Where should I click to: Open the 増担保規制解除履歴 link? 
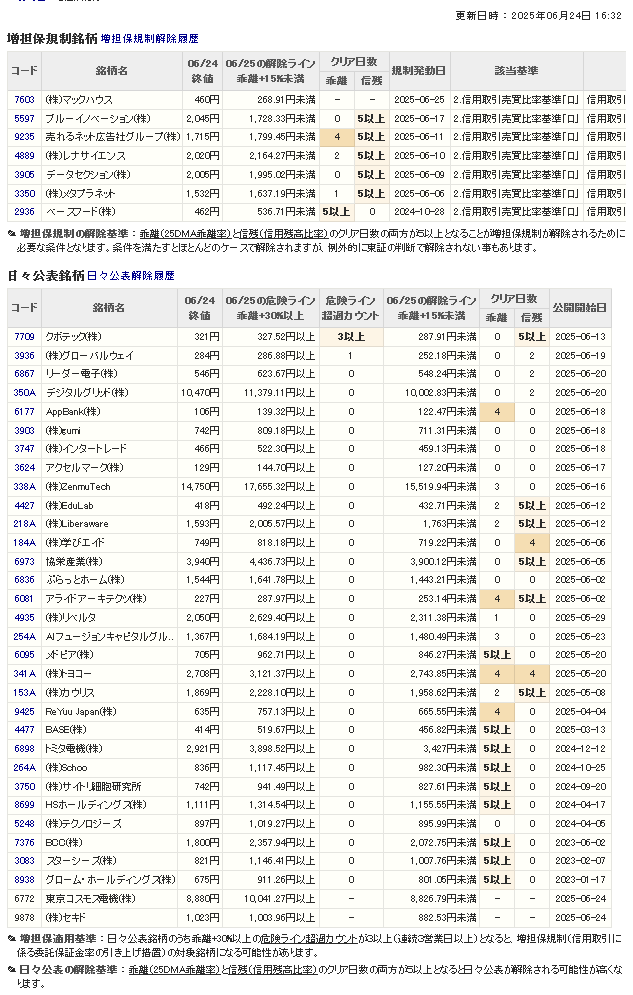coord(150,39)
